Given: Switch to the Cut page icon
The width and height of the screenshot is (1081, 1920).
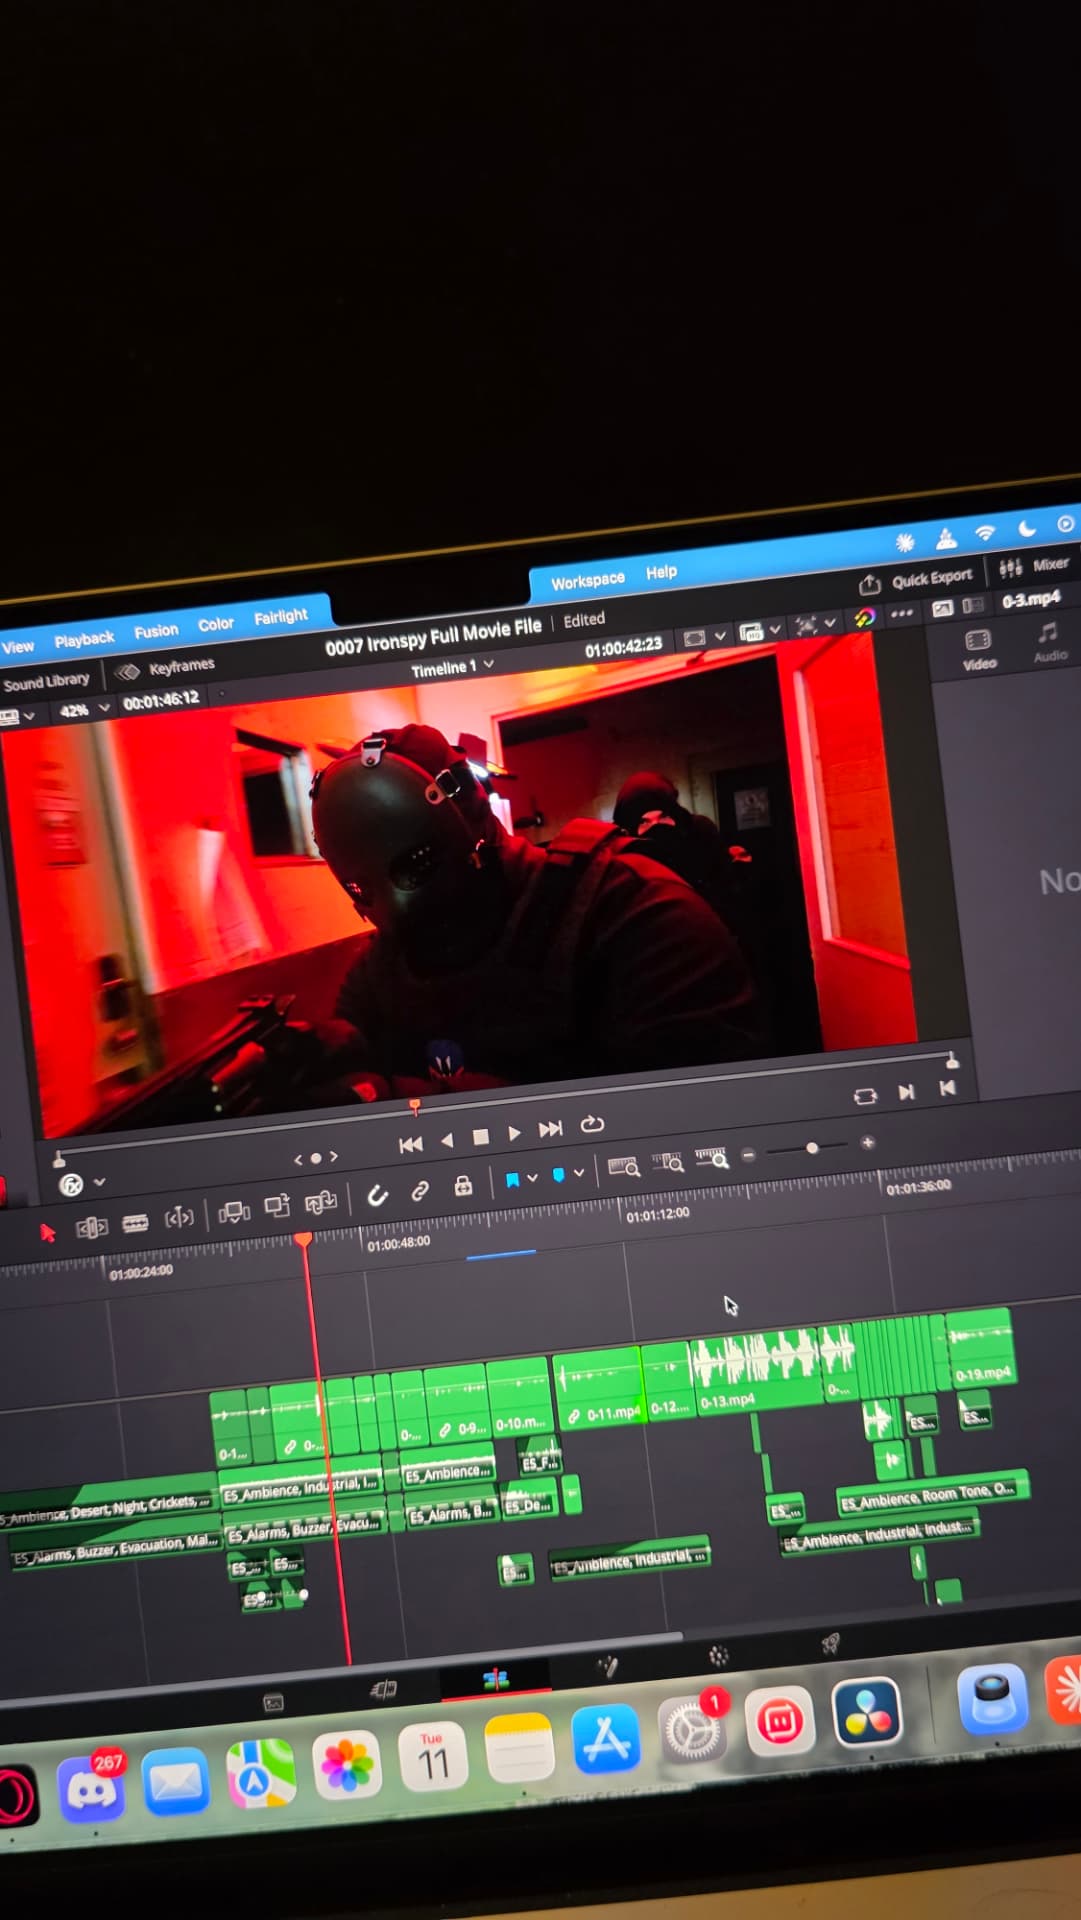Looking at the screenshot, I should pos(384,1690).
